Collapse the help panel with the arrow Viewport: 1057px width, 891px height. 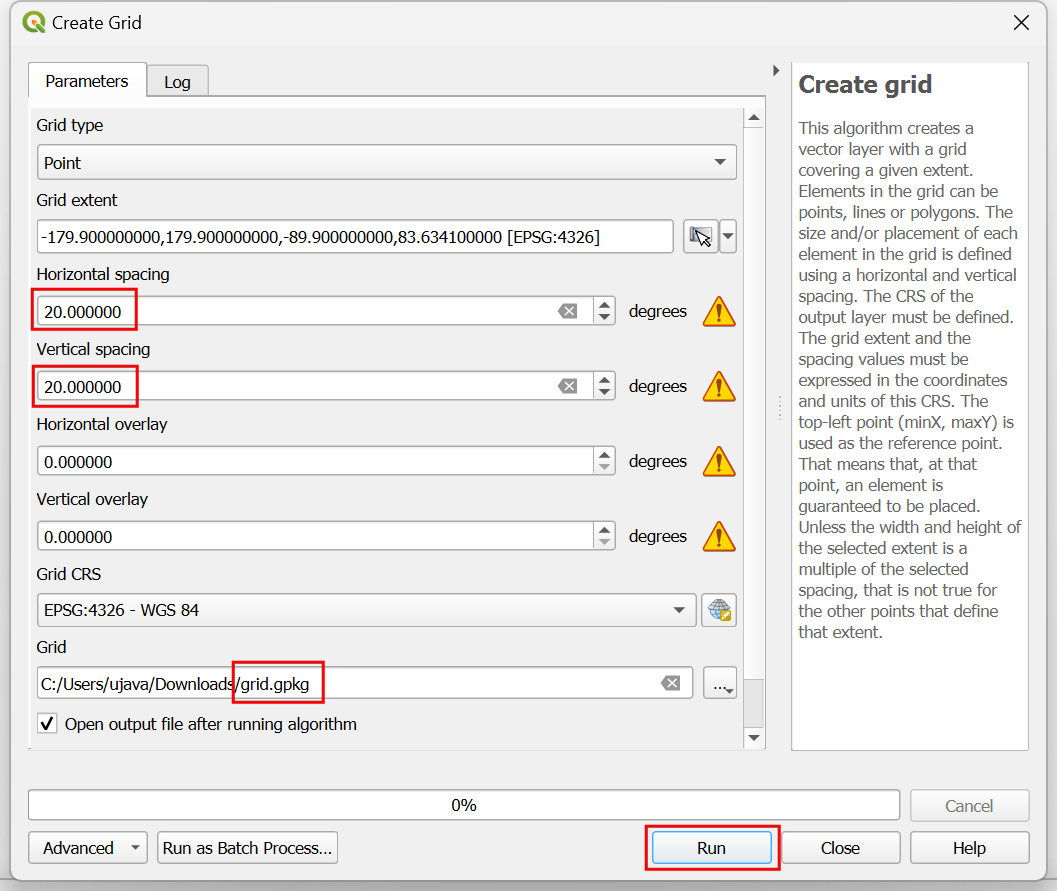[x=776, y=71]
